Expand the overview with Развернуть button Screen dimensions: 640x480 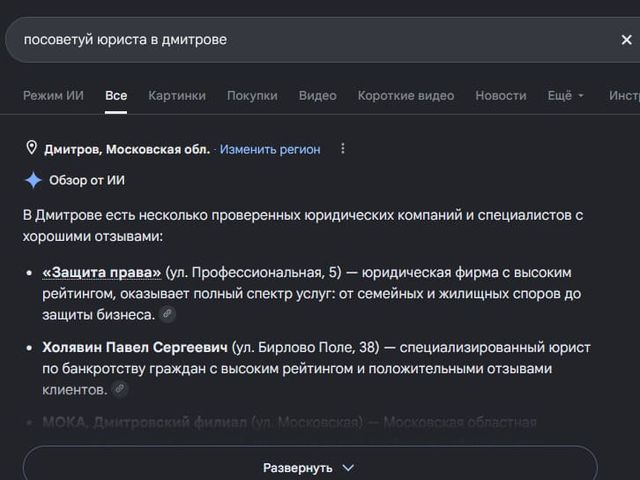310,467
